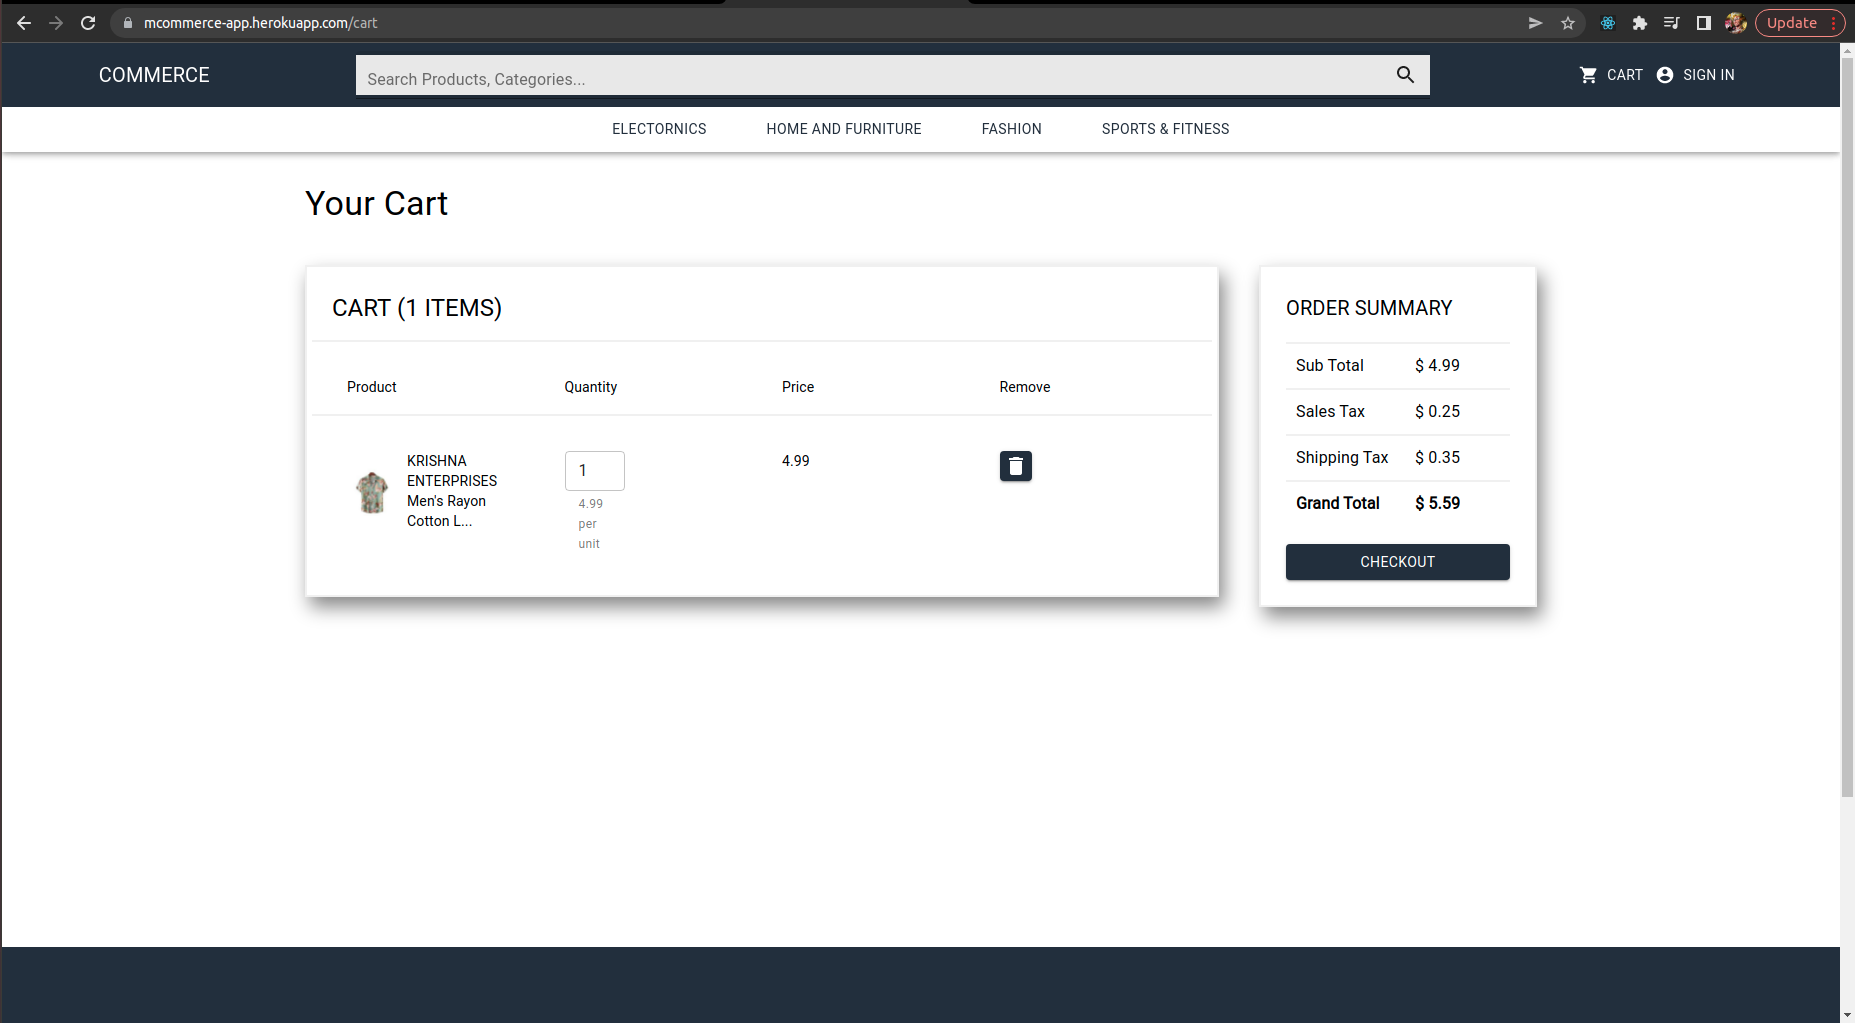Screen dimensions: 1855x1023
Task: Click the padlock site info icon
Action: click(128, 23)
